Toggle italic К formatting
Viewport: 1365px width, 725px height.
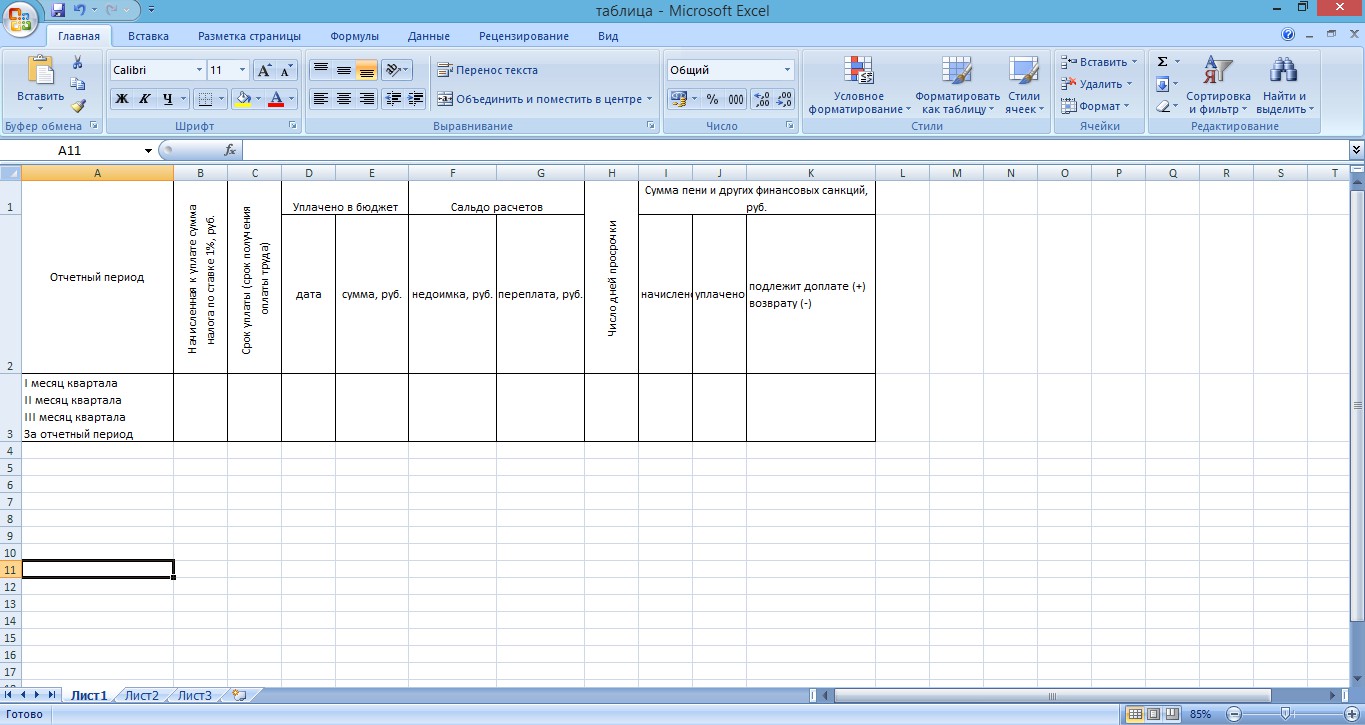[x=145, y=99]
